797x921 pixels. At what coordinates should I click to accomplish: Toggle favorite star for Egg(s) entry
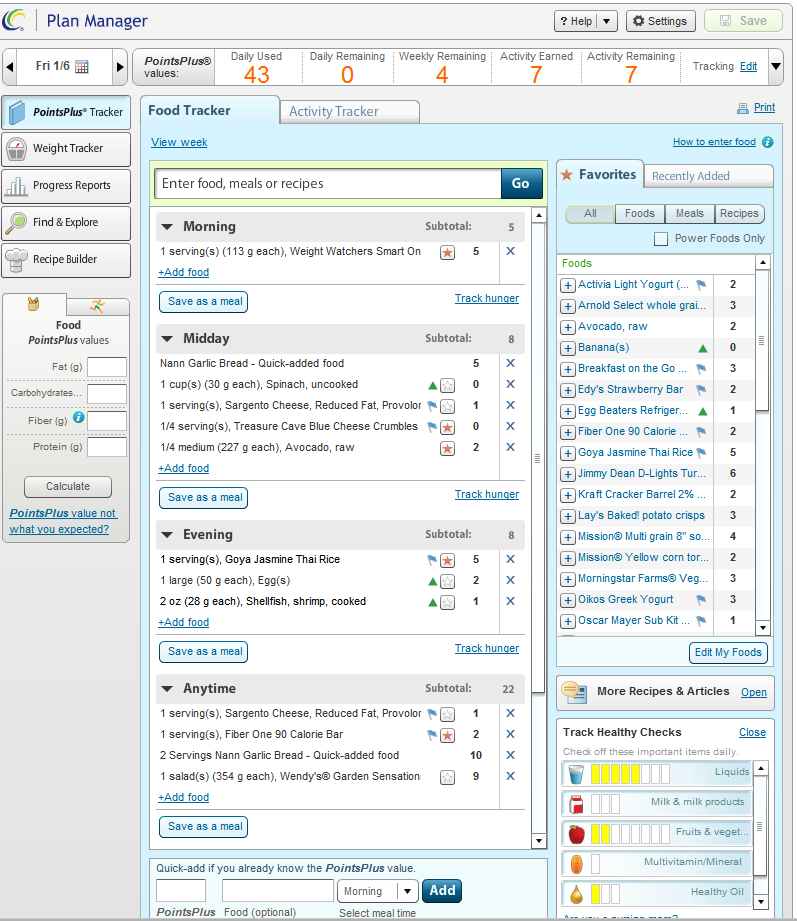pyautogui.click(x=448, y=582)
